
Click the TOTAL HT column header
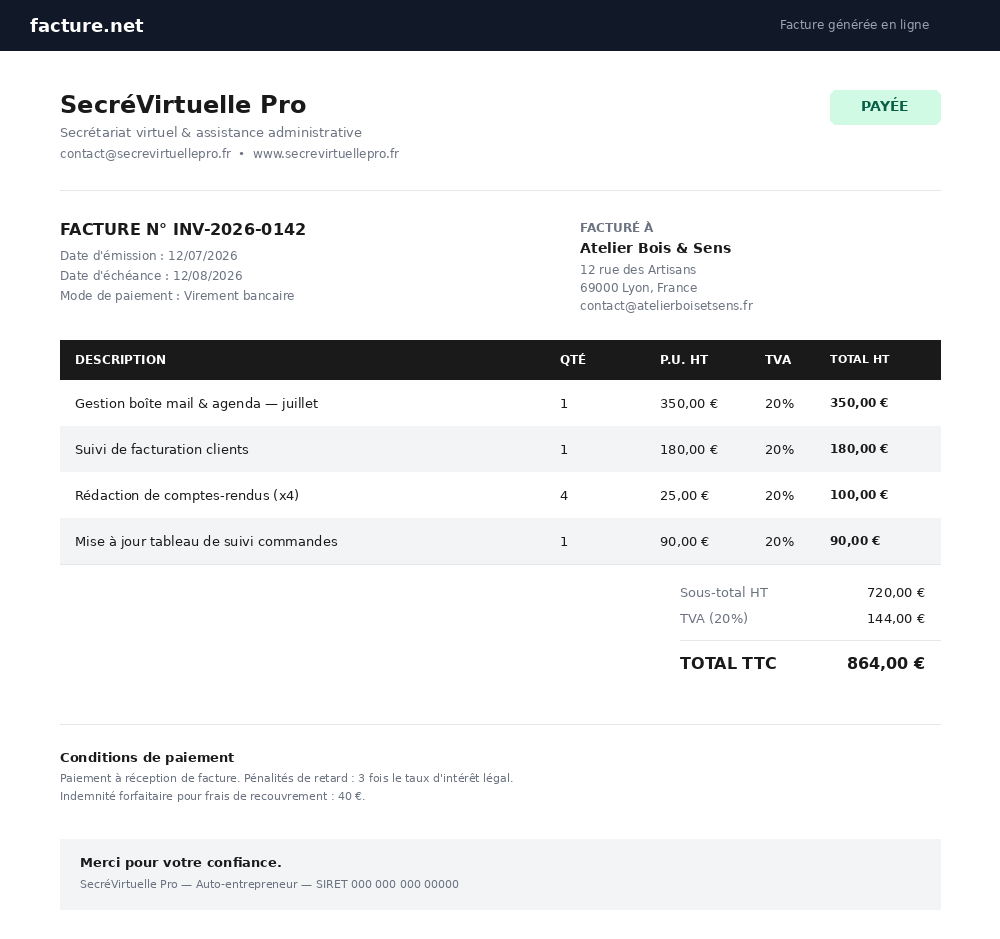(x=859, y=359)
